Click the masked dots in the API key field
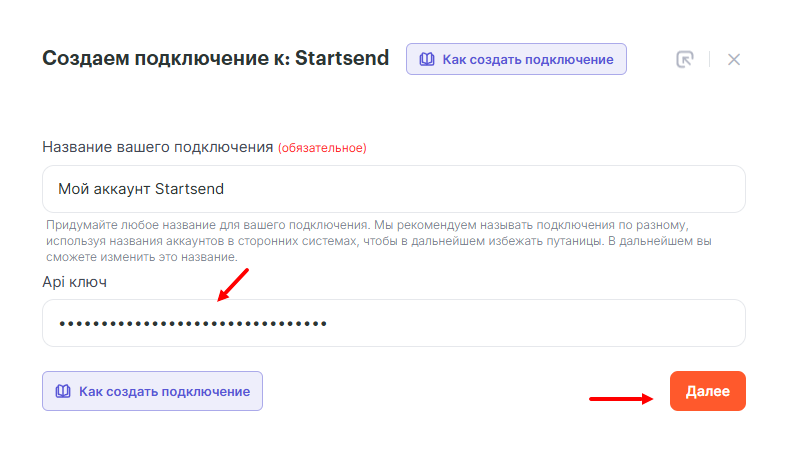 (x=193, y=323)
